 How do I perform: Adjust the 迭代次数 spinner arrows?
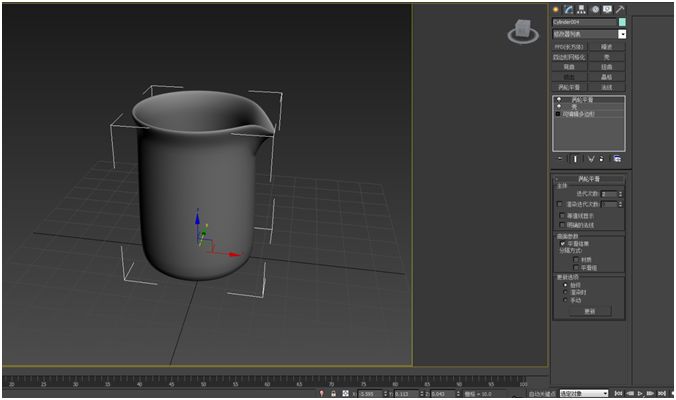(x=621, y=194)
